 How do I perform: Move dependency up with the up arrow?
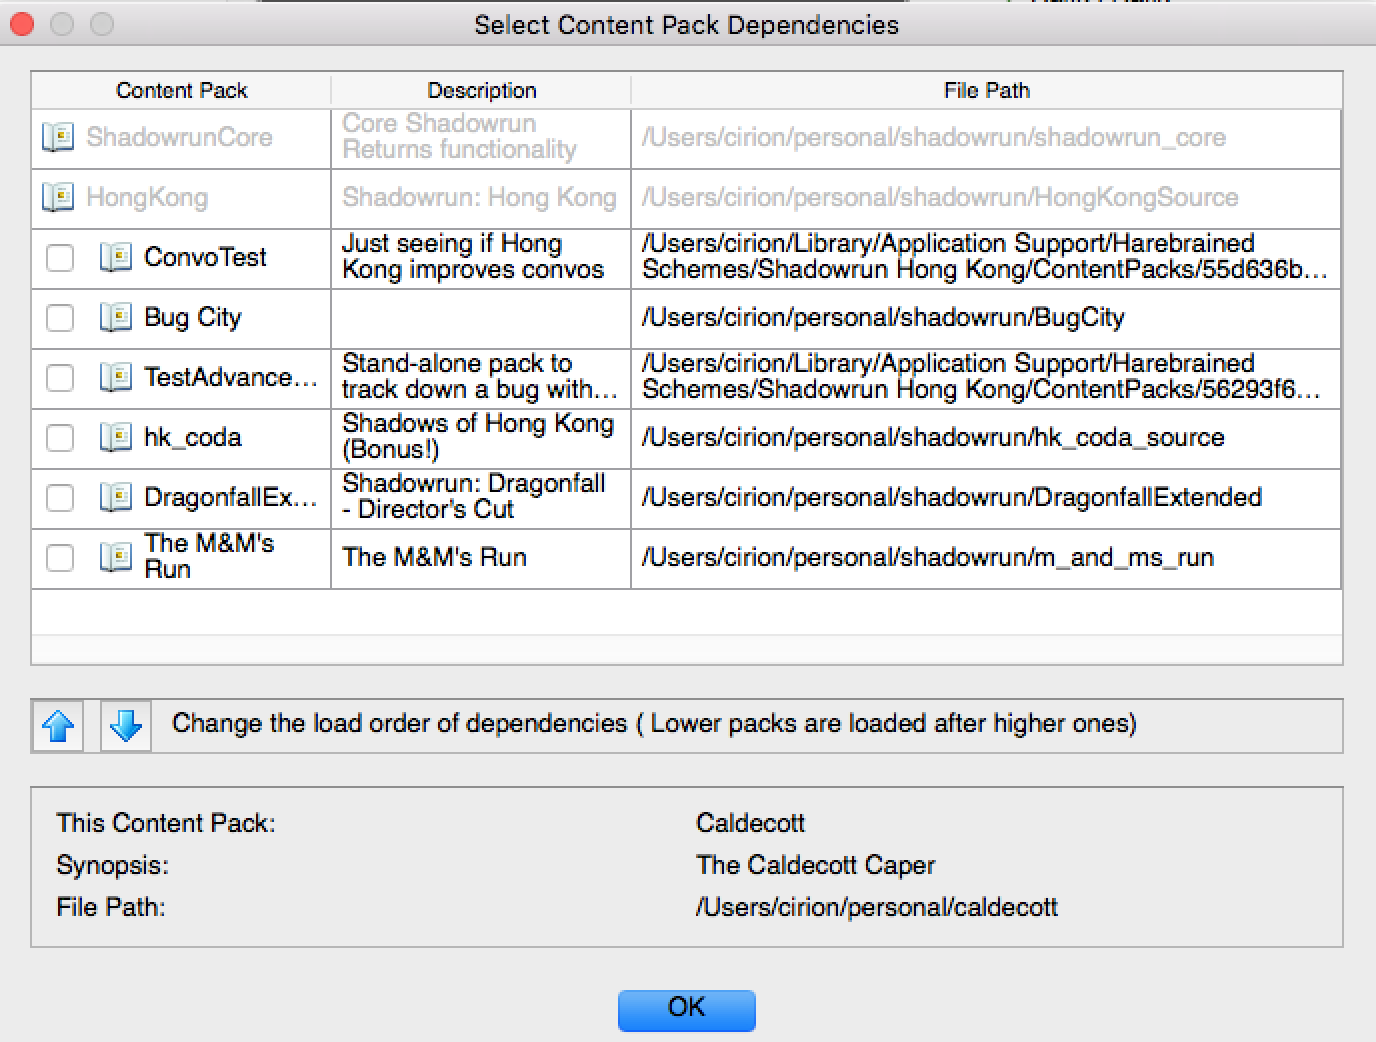[x=58, y=725]
